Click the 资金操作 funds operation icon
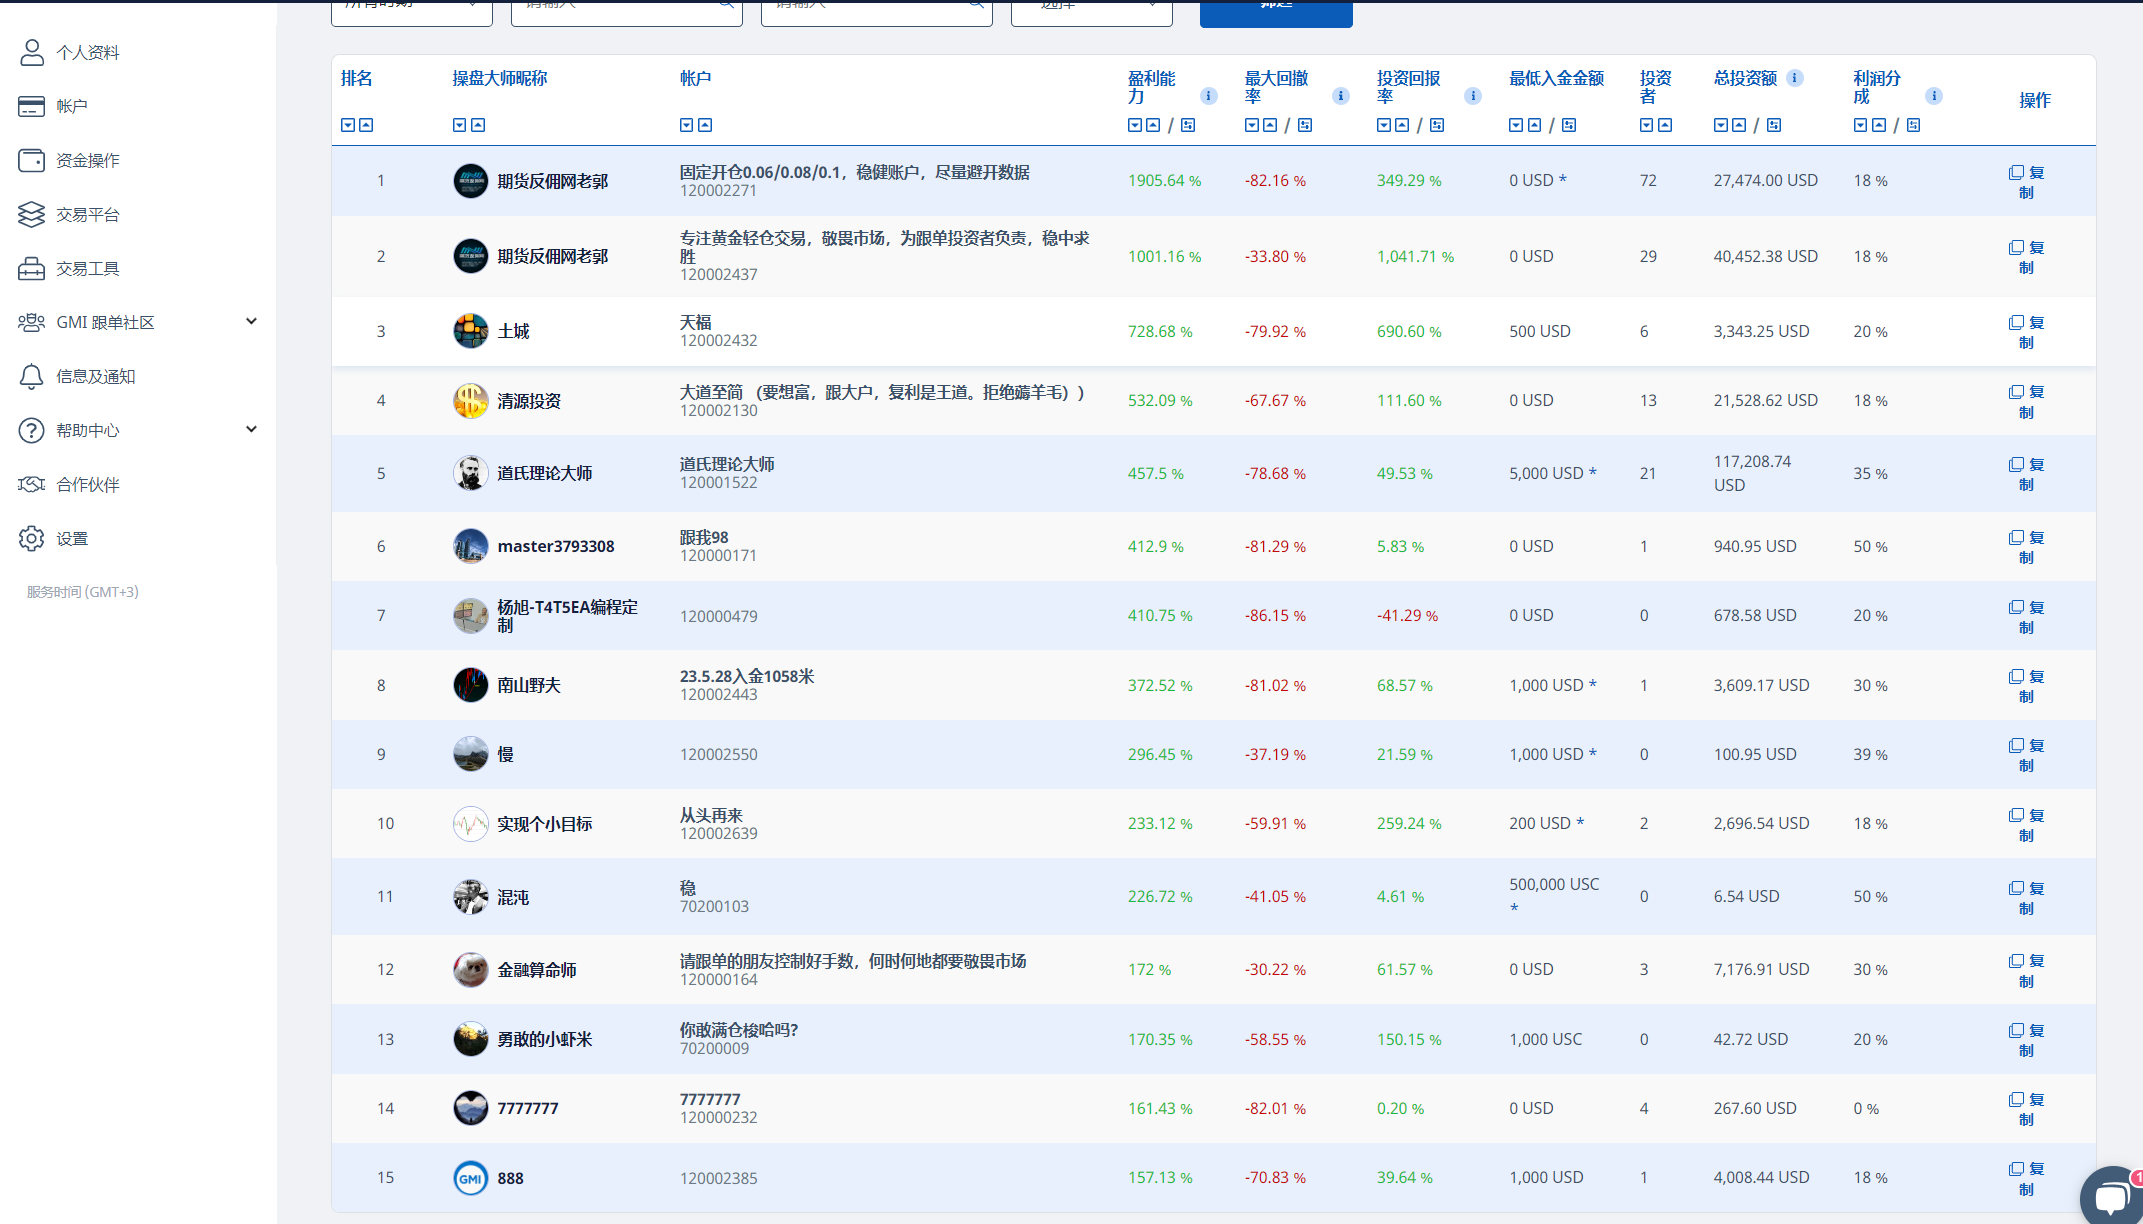 31,160
